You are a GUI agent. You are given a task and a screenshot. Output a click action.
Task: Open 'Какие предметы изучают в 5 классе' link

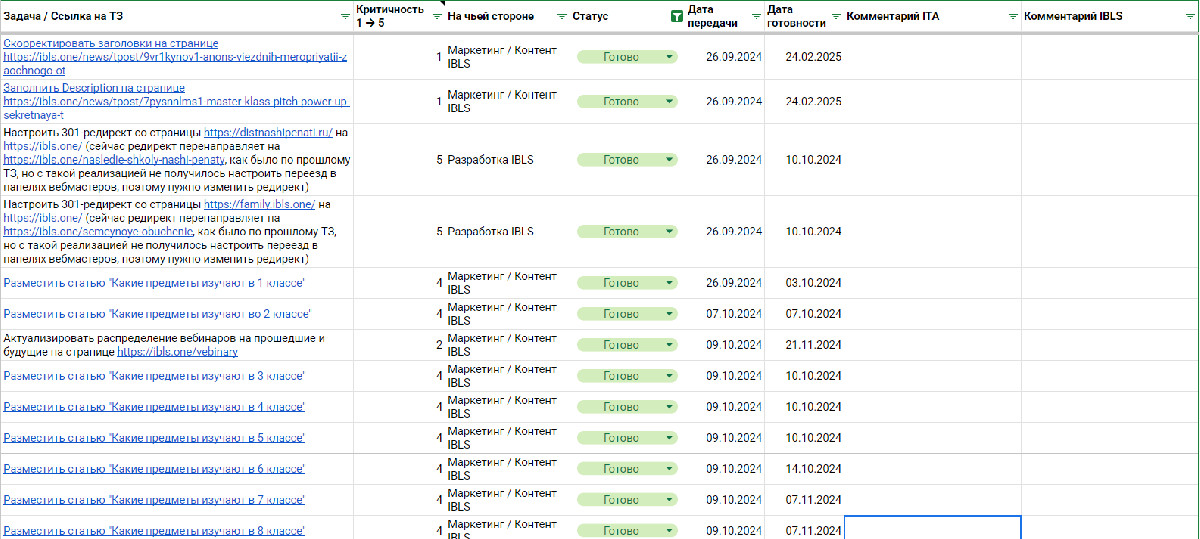(154, 438)
